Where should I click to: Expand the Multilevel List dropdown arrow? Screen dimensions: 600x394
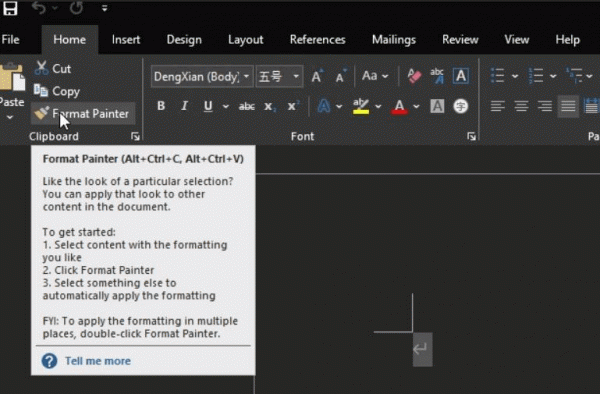click(x=590, y=76)
